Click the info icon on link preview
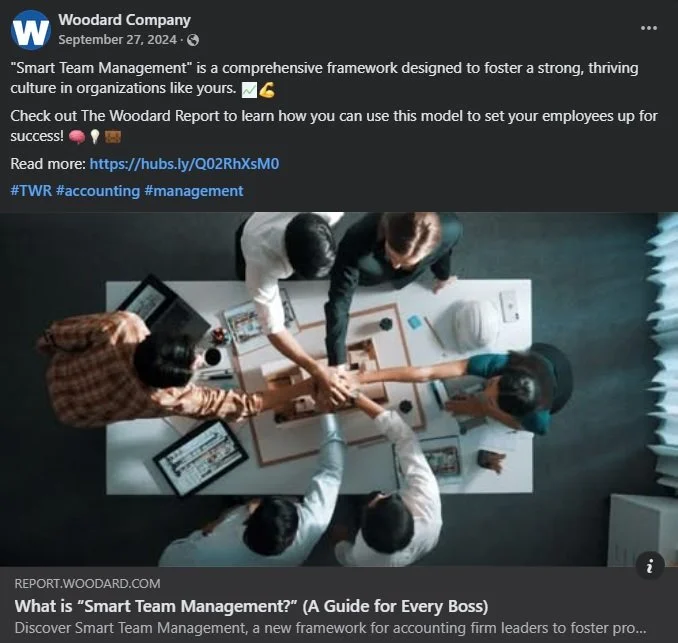Screen dimensions: 678x643 point(649,565)
